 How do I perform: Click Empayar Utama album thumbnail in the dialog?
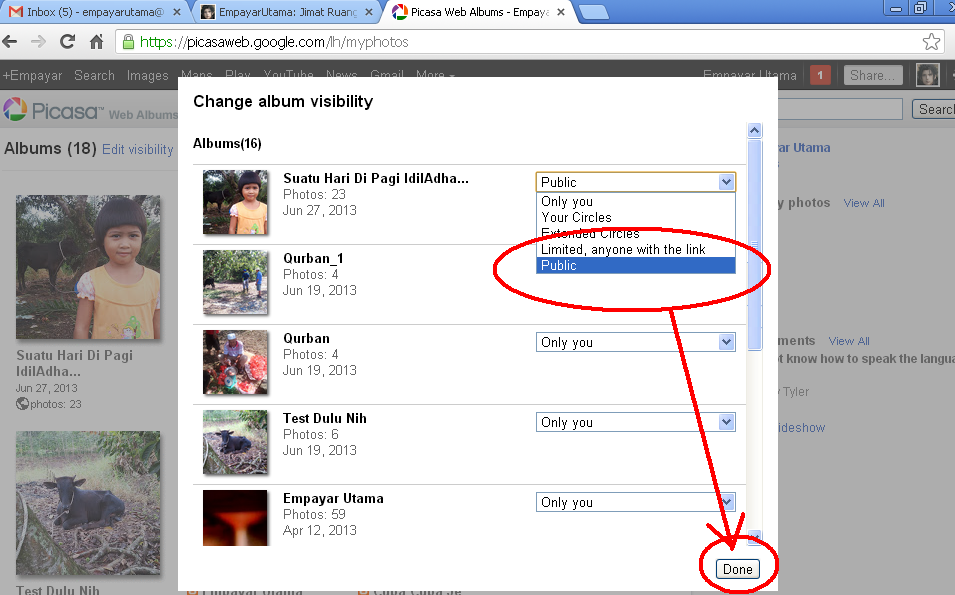(x=235, y=518)
